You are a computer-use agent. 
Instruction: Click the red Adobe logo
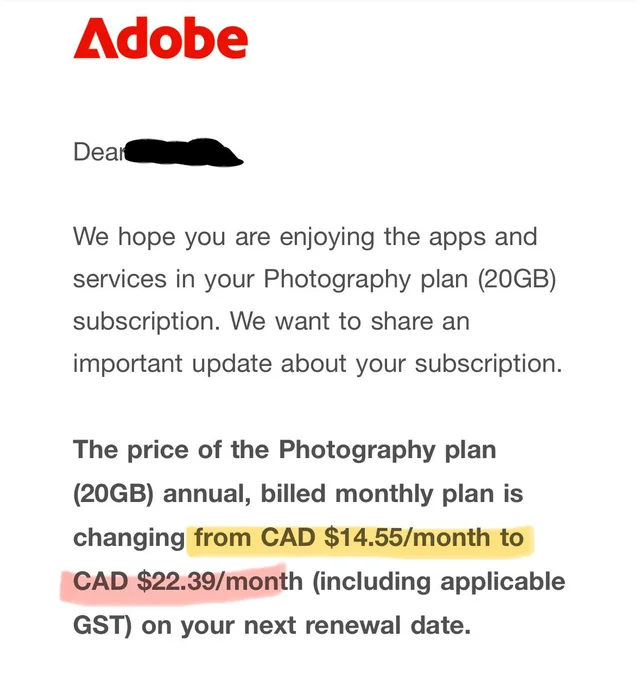(160, 39)
